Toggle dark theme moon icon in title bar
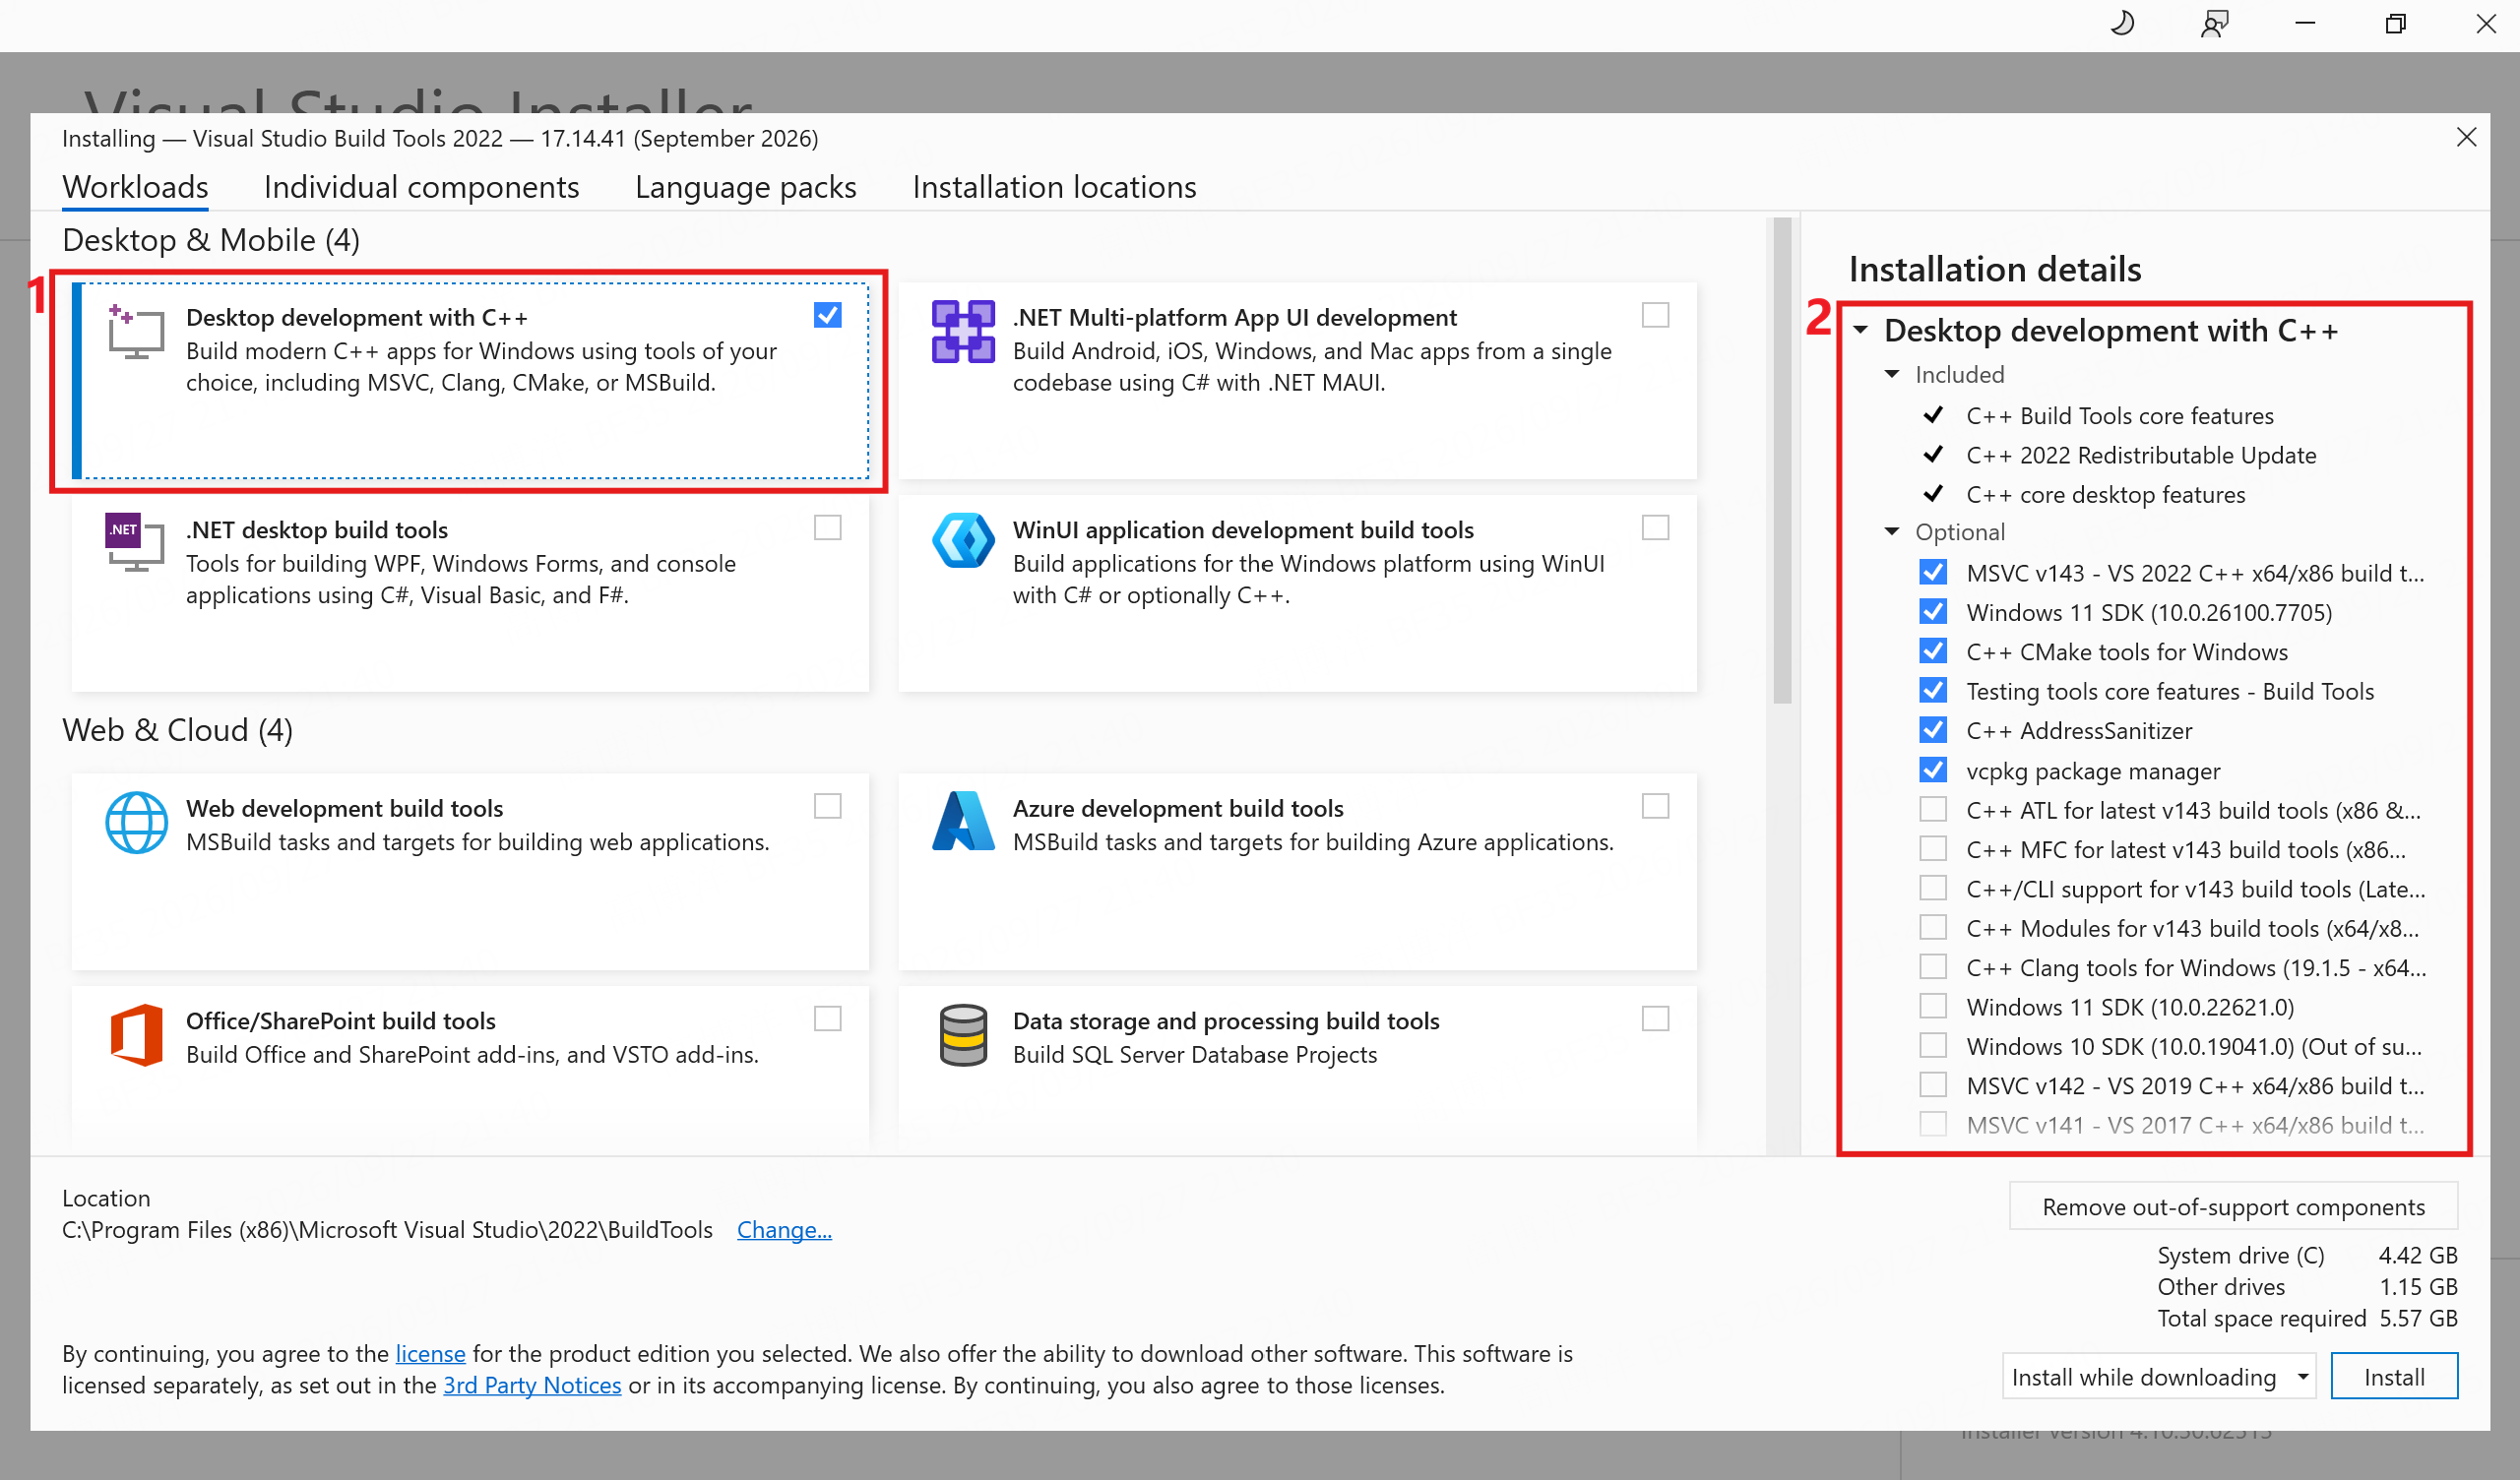This screenshot has height=1480, width=2520. pos(2122,23)
